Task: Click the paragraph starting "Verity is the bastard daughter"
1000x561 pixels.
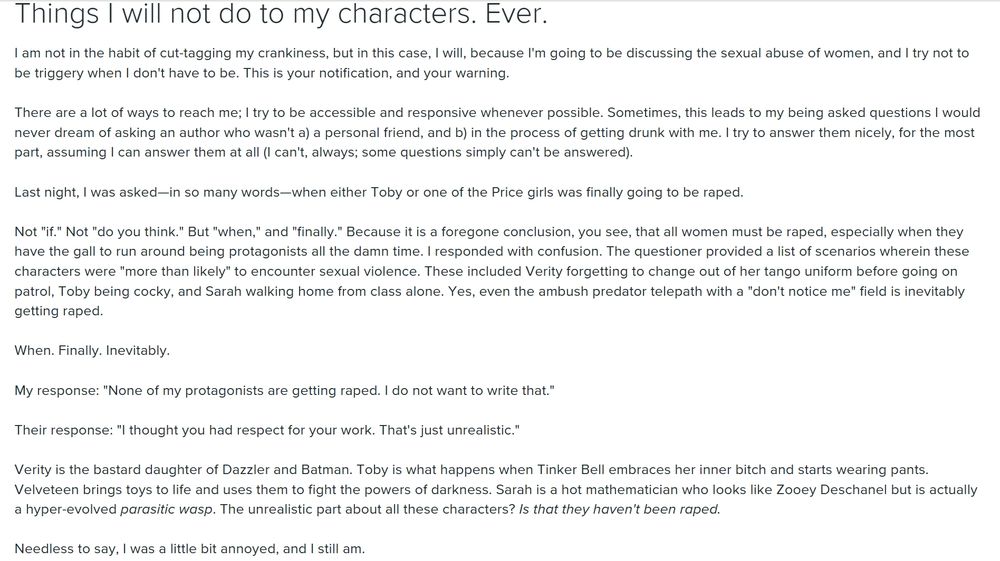Action: tap(496, 490)
